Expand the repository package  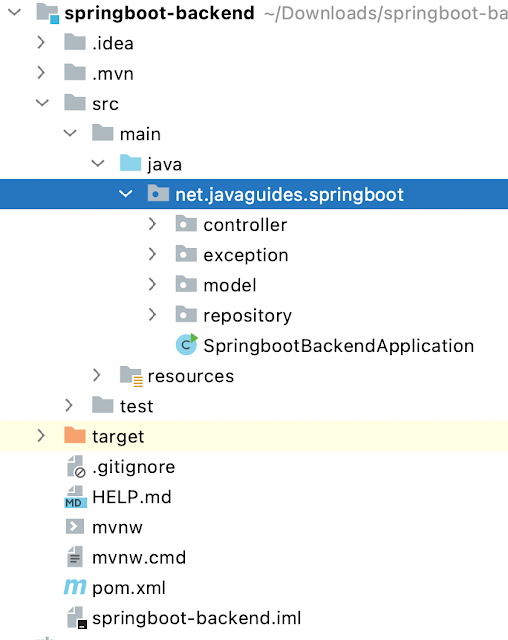[152, 314]
